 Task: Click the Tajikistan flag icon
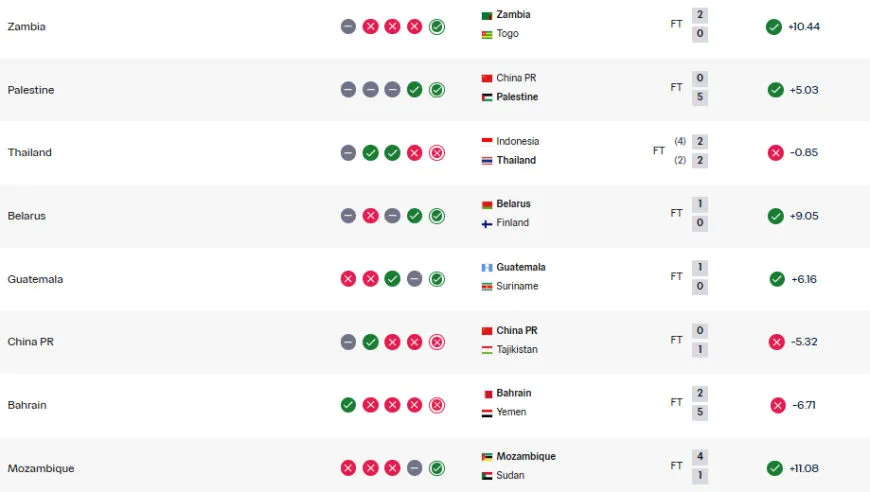click(487, 350)
